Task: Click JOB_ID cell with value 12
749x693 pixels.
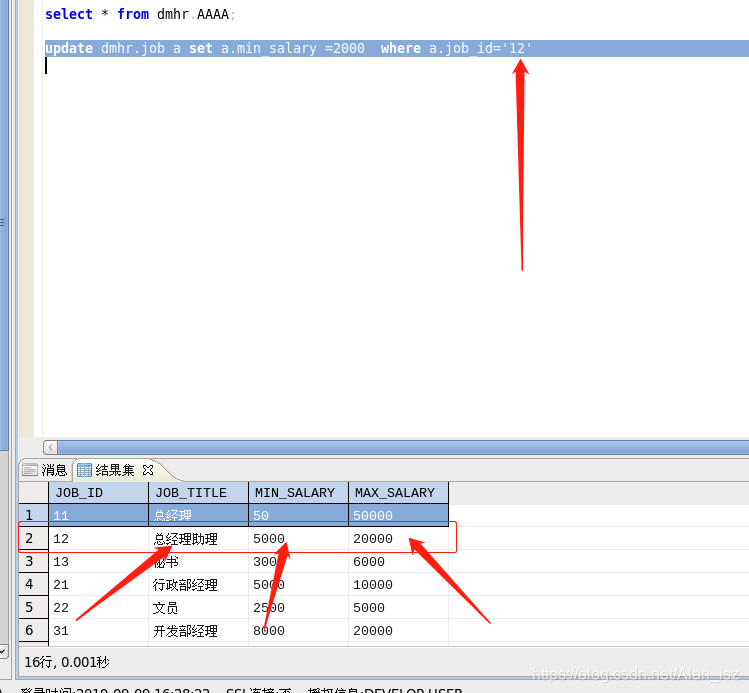Action: pyautogui.click(x=98, y=539)
